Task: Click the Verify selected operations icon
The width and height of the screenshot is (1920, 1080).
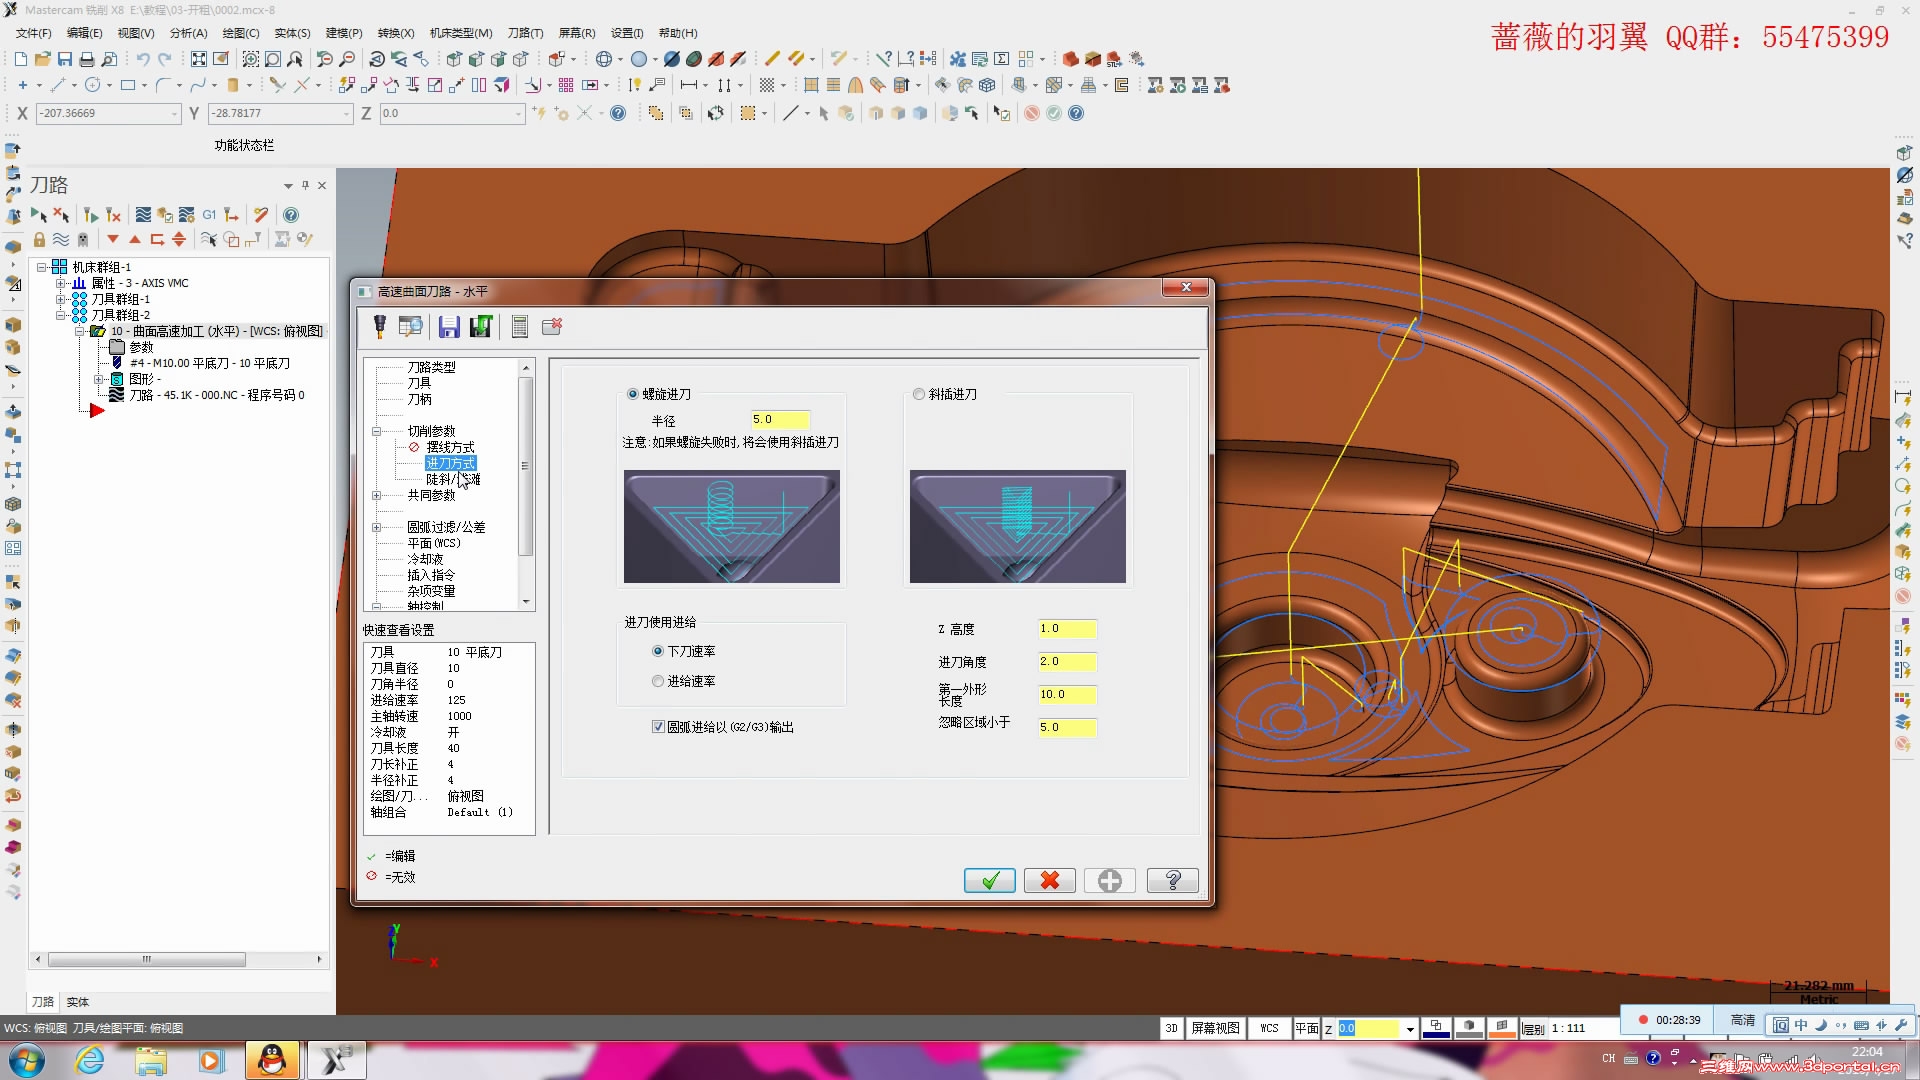Action: tap(165, 215)
